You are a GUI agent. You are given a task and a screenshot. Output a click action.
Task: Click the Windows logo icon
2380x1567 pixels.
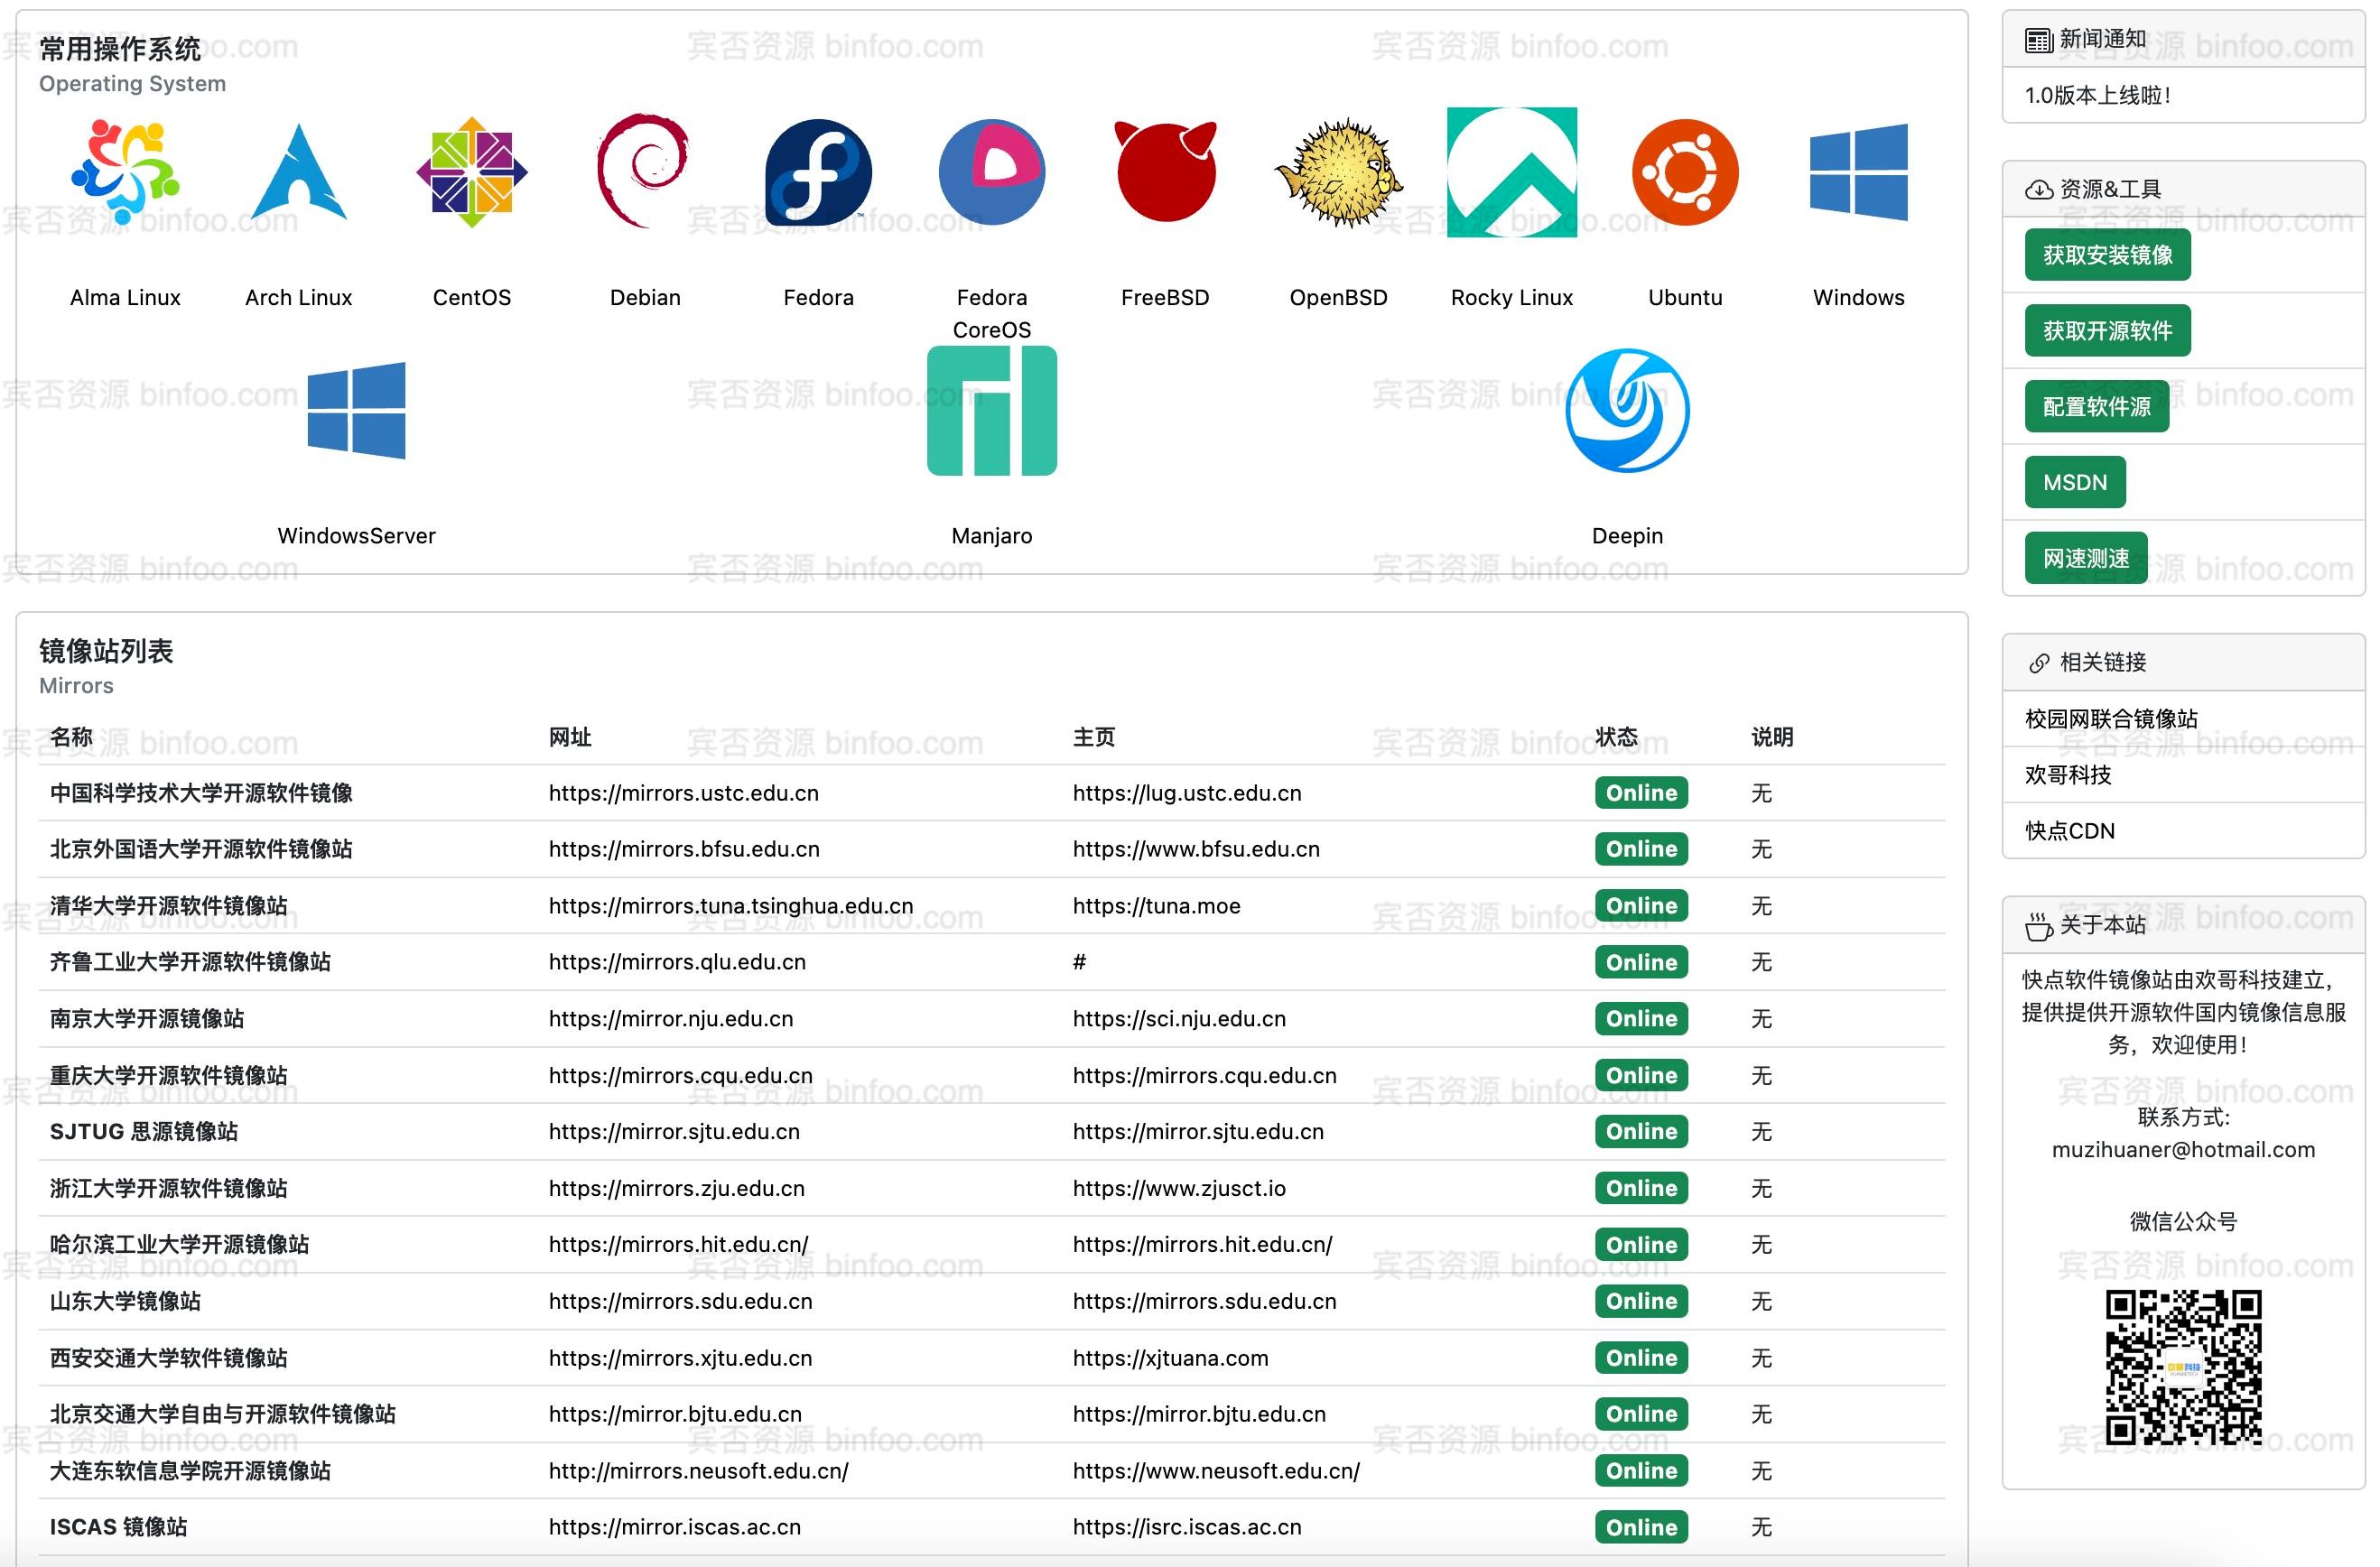(x=1858, y=172)
